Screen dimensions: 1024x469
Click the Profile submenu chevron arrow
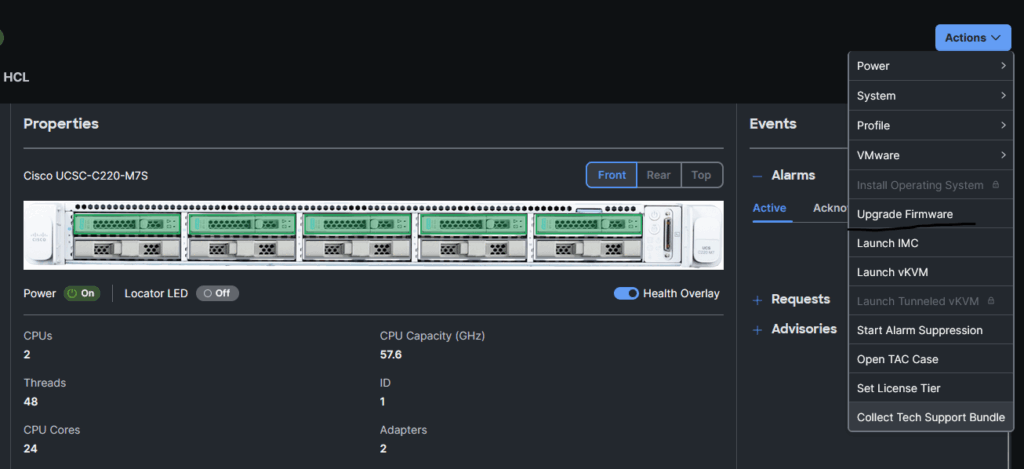click(x=1003, y=125)
